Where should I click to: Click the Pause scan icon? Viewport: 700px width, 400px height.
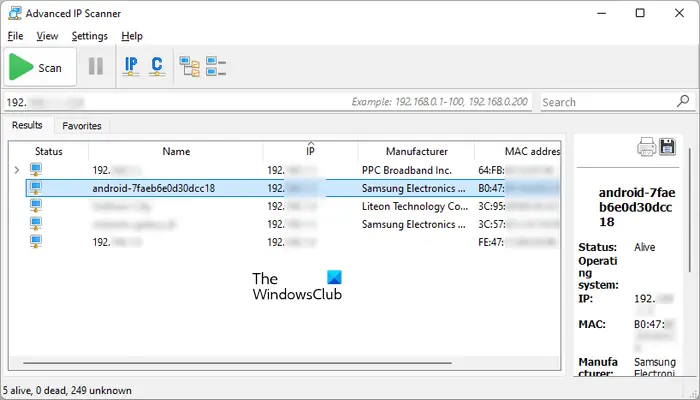tap(96, 67)
